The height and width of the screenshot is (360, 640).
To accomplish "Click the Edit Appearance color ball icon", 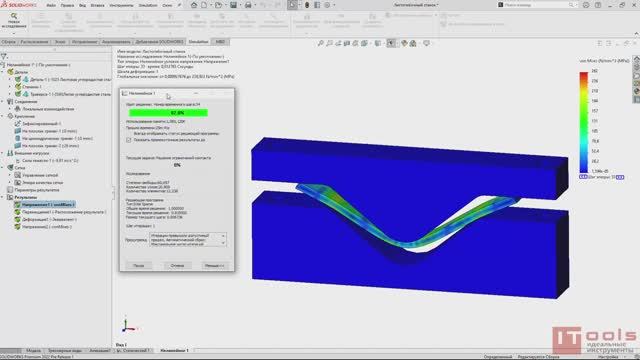I will pos(404,43).
